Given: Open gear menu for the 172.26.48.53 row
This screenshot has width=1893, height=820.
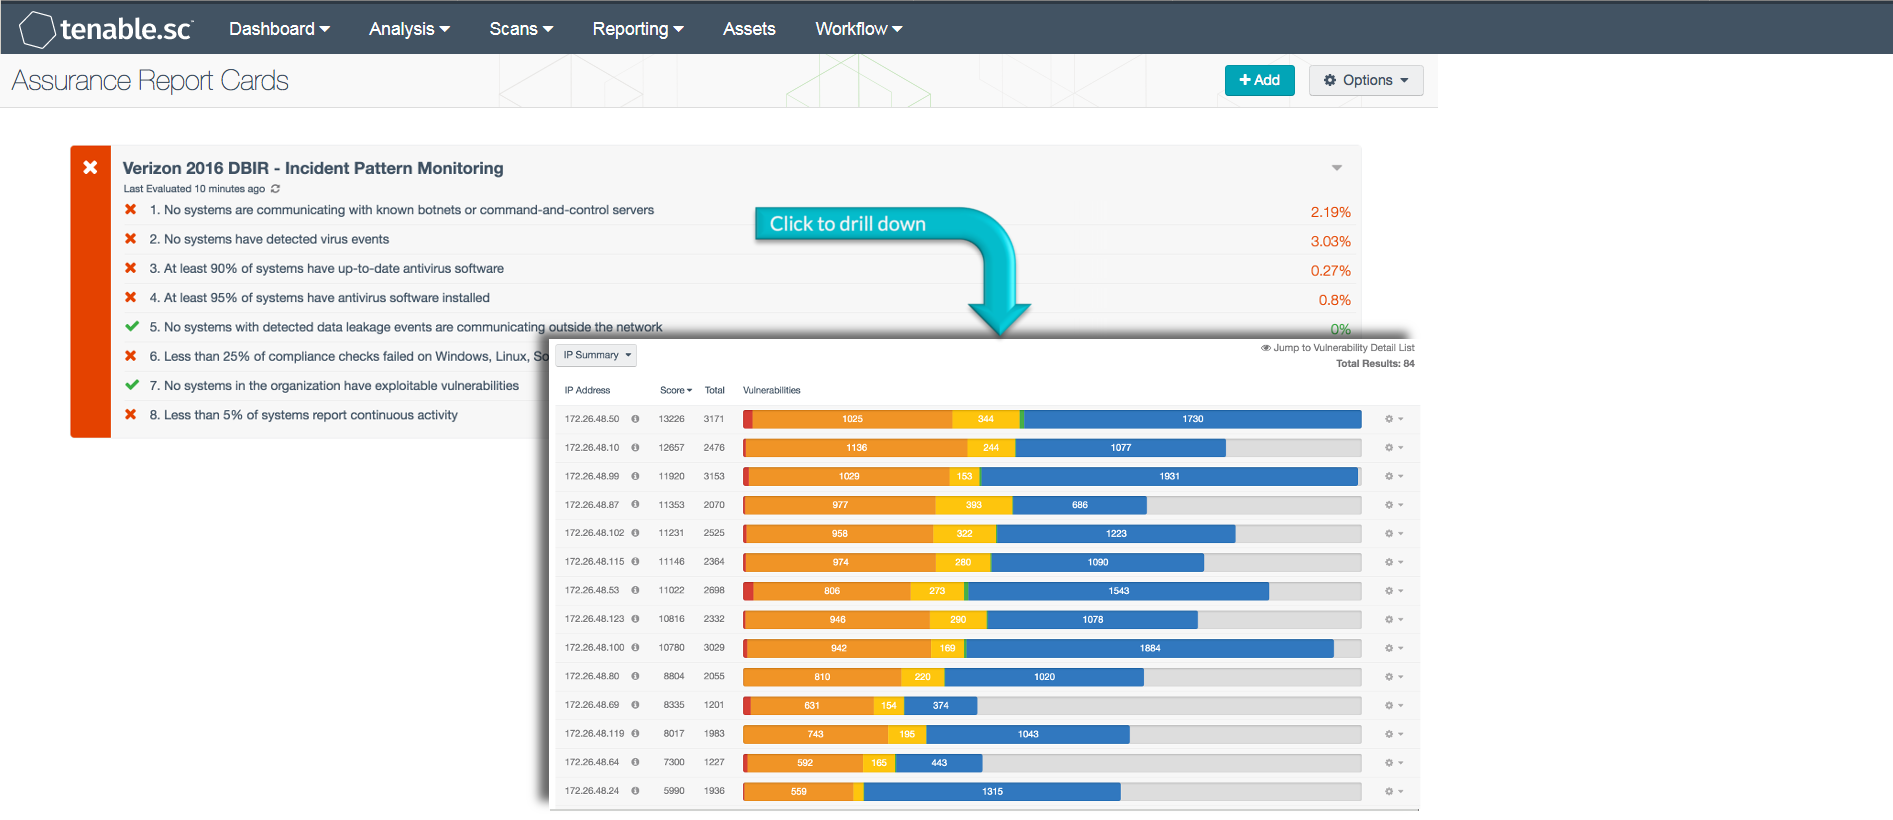Looking at the screenshot, I should coord(1393,591).
